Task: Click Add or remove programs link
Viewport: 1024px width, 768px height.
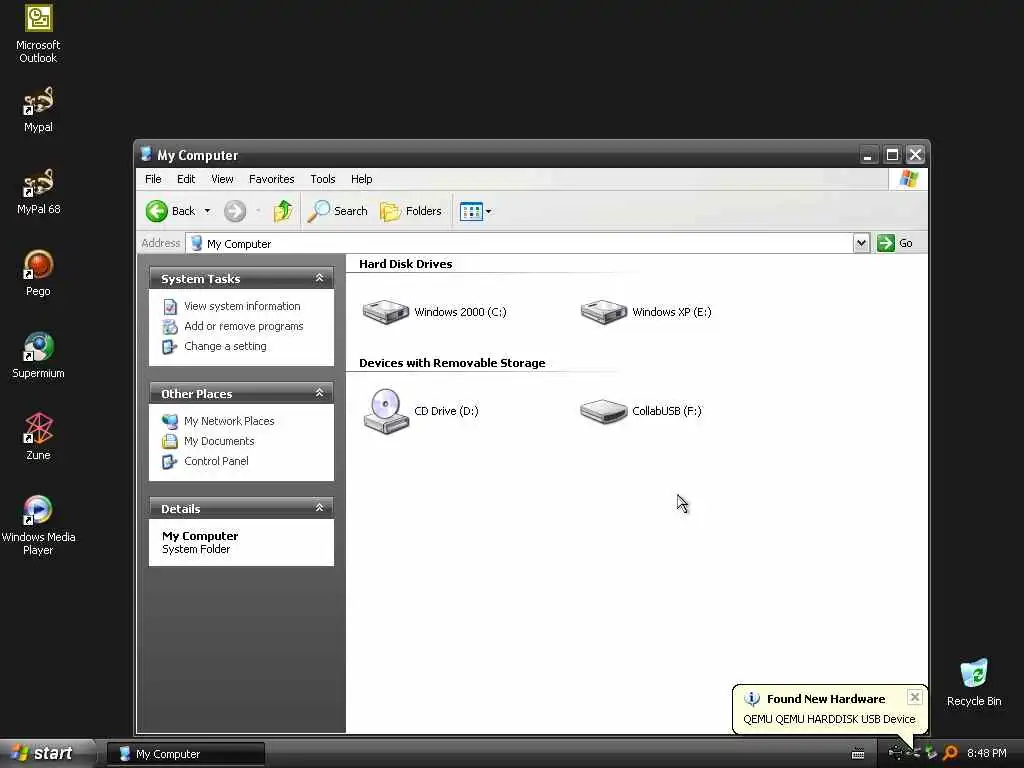Action: pyautogui.click(x=244, y=326)
